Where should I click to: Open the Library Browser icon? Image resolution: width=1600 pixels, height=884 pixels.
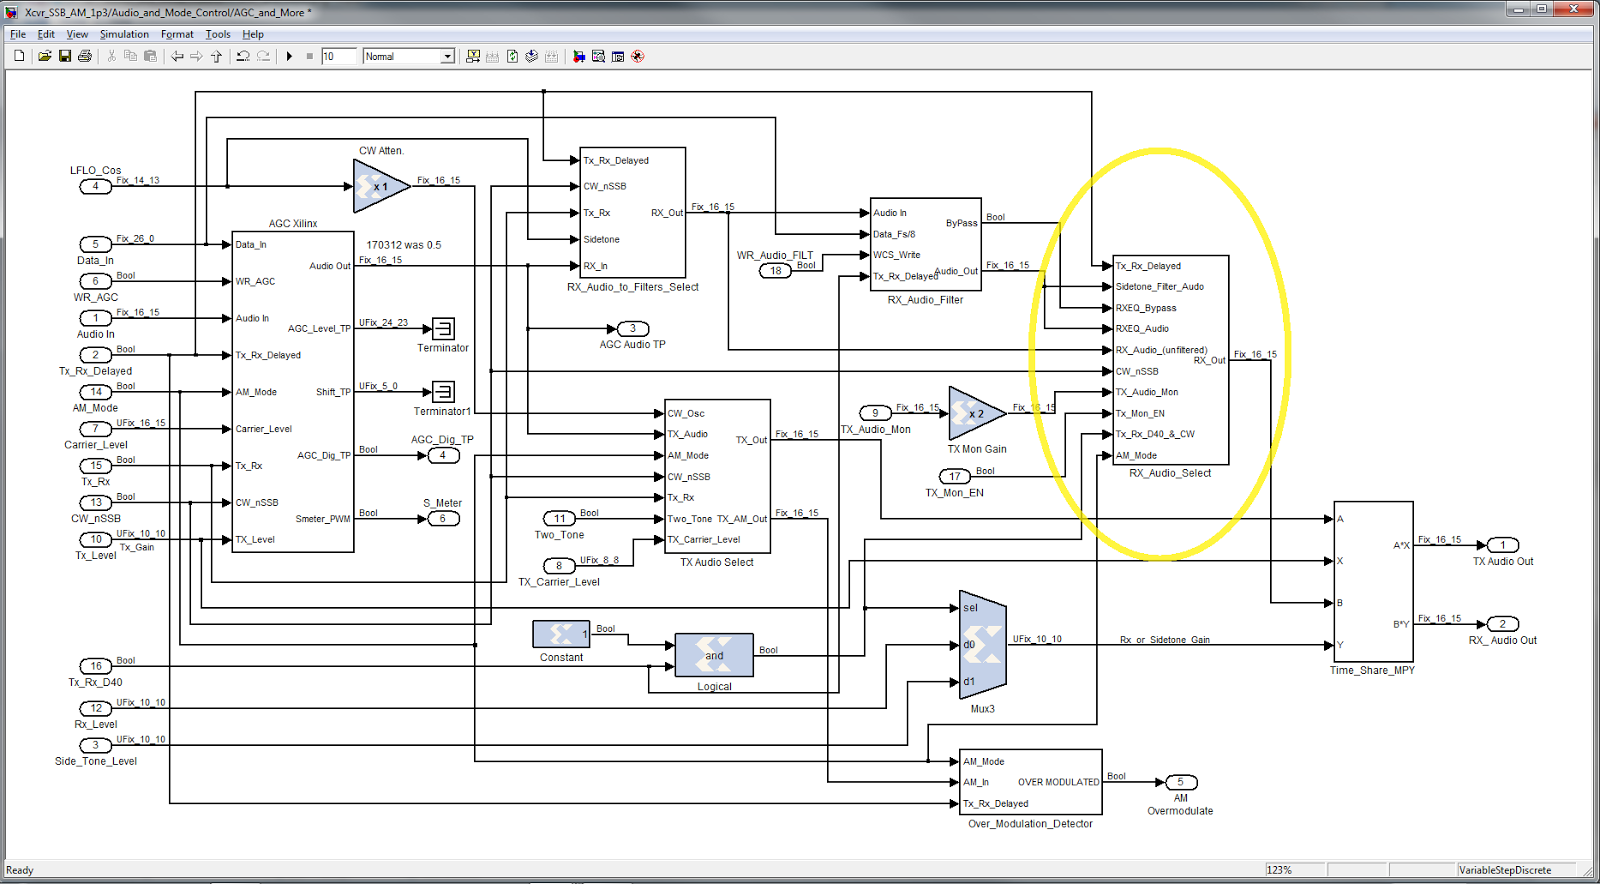[579, 56]
